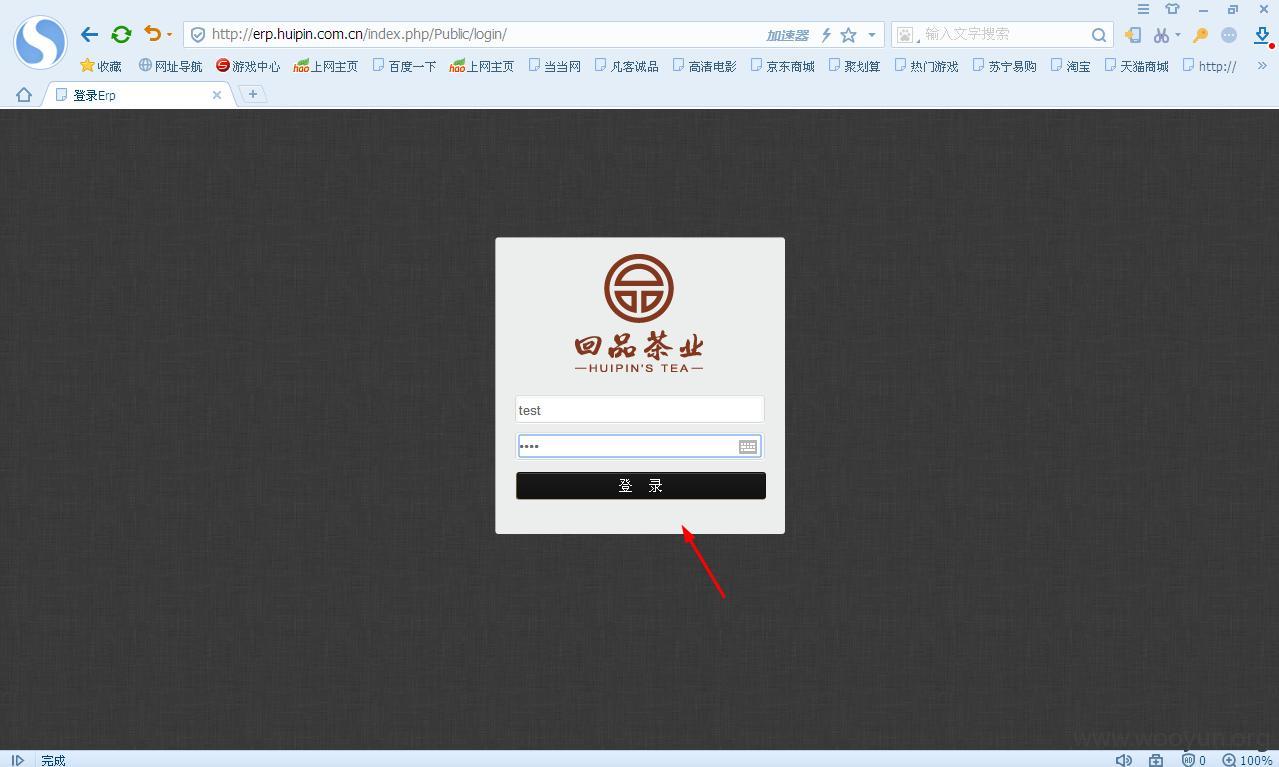Screen dimensions: 1279x767
Task: Open 百度一下 bookmark
Action: 404,66
